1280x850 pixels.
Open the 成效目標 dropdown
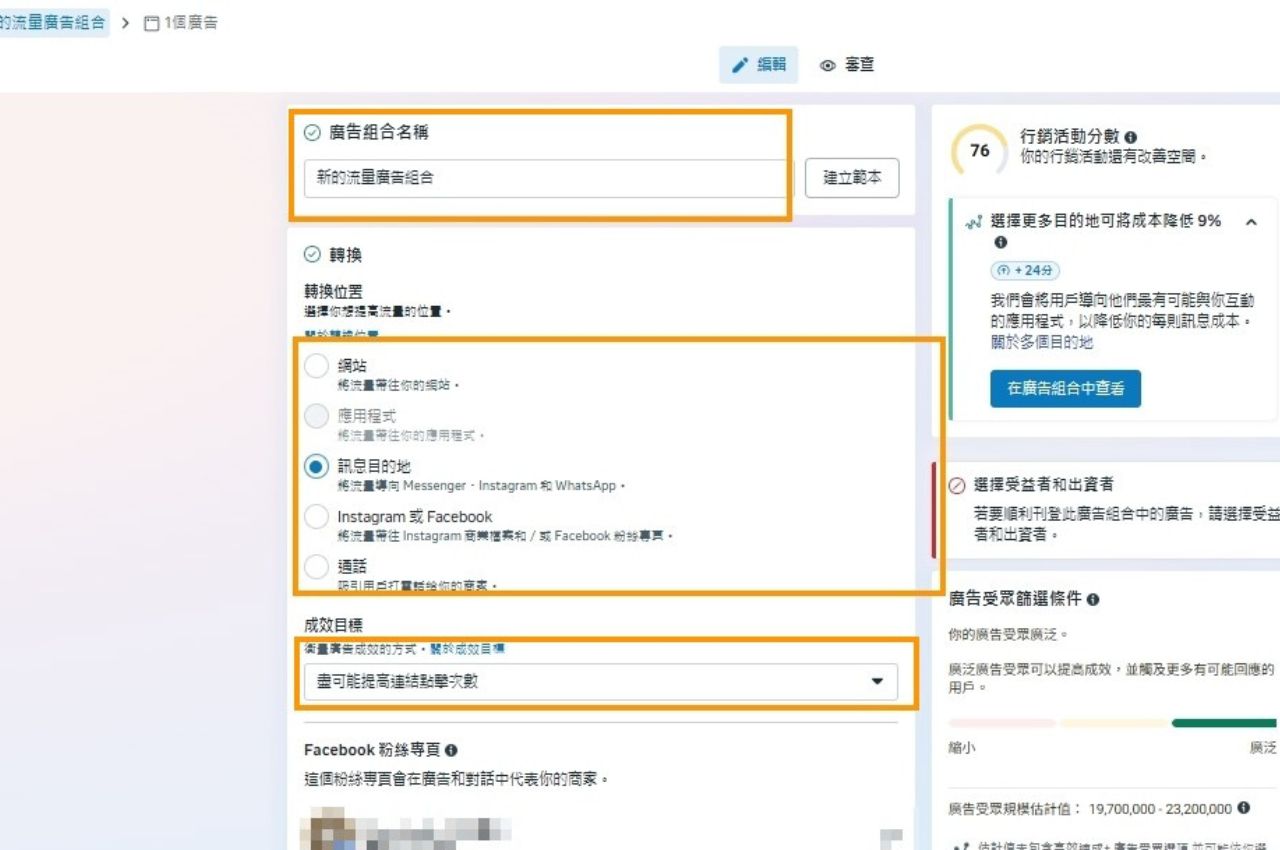tap(601, 682)
